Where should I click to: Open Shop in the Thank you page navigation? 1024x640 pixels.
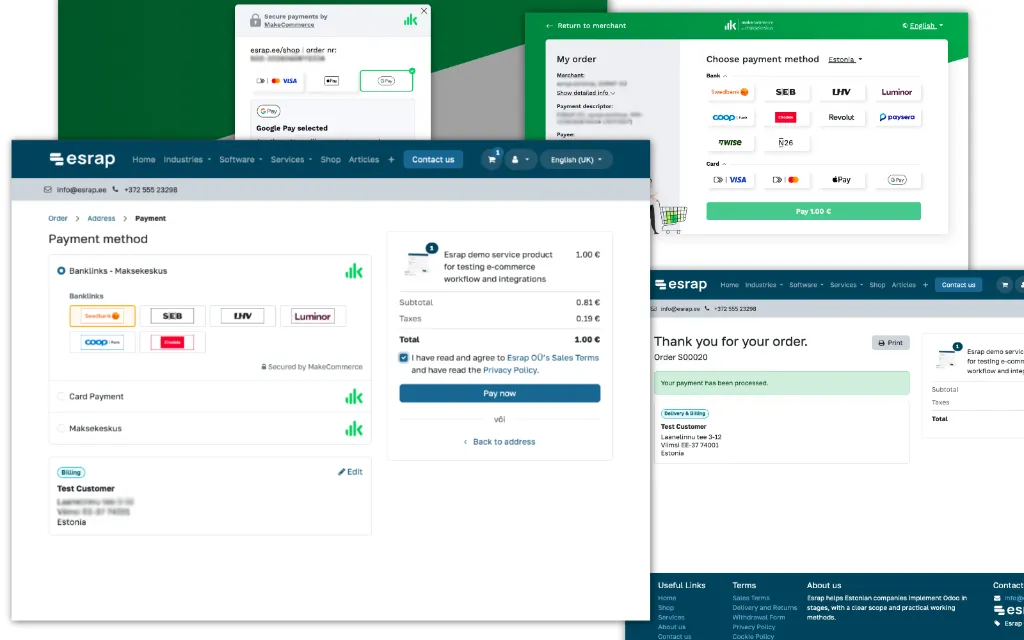click(877, 285)
